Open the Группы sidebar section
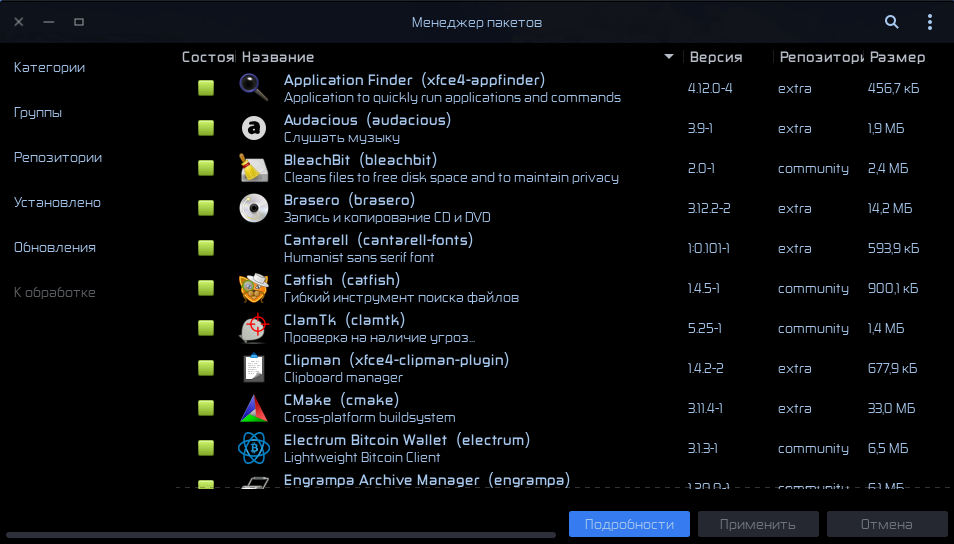Viewport: 954px width, 544px height. 38,113
